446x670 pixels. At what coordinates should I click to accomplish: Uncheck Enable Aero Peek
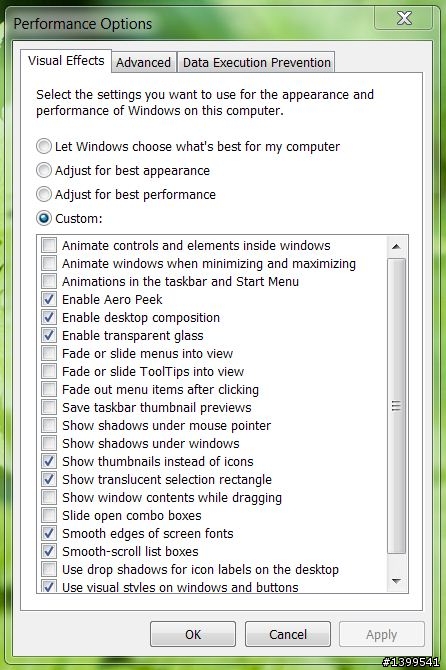(x=49, y=299)
